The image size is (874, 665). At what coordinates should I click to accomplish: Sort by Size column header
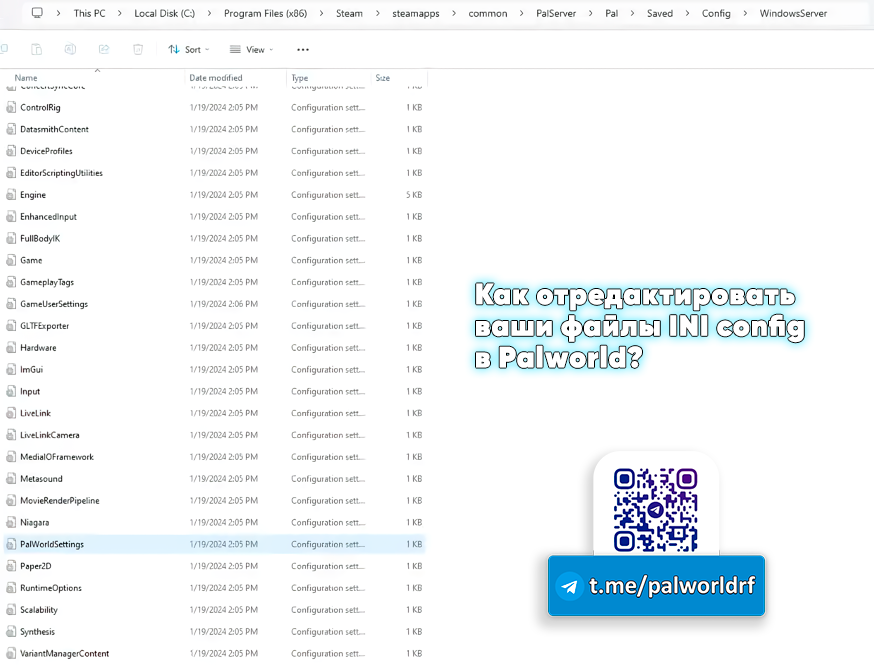point(382,78)
